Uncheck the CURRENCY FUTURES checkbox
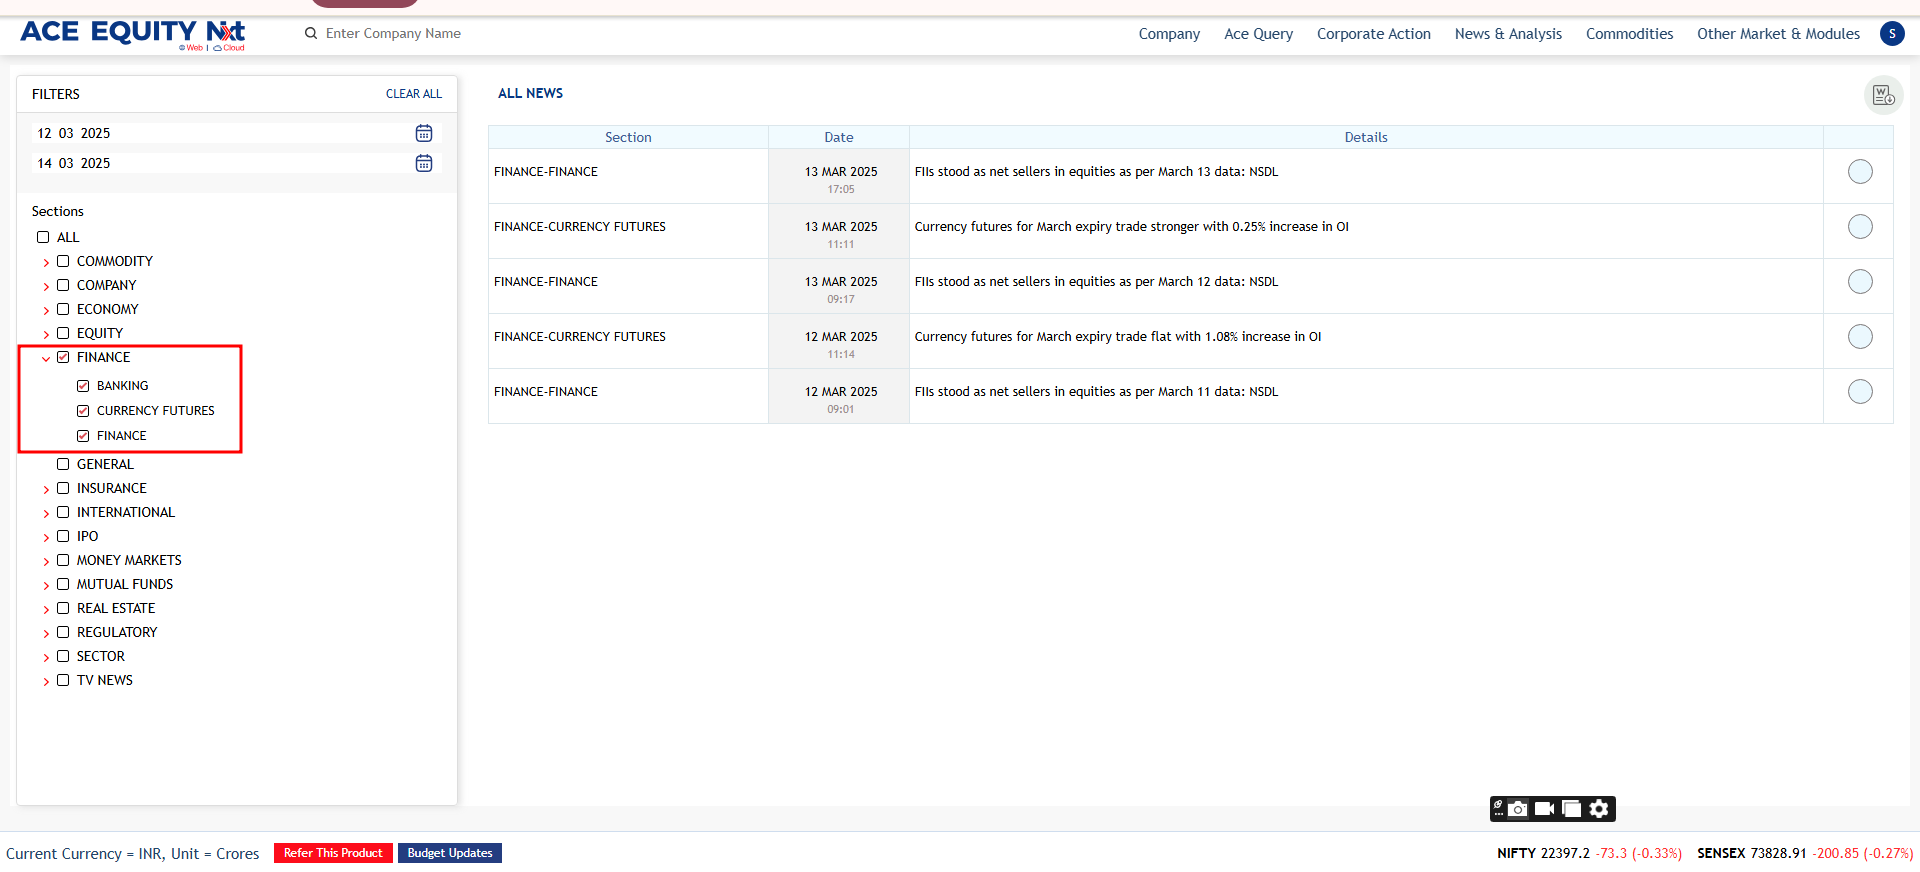The width and height of the screenshot is (1920, 872). [83, 411]
